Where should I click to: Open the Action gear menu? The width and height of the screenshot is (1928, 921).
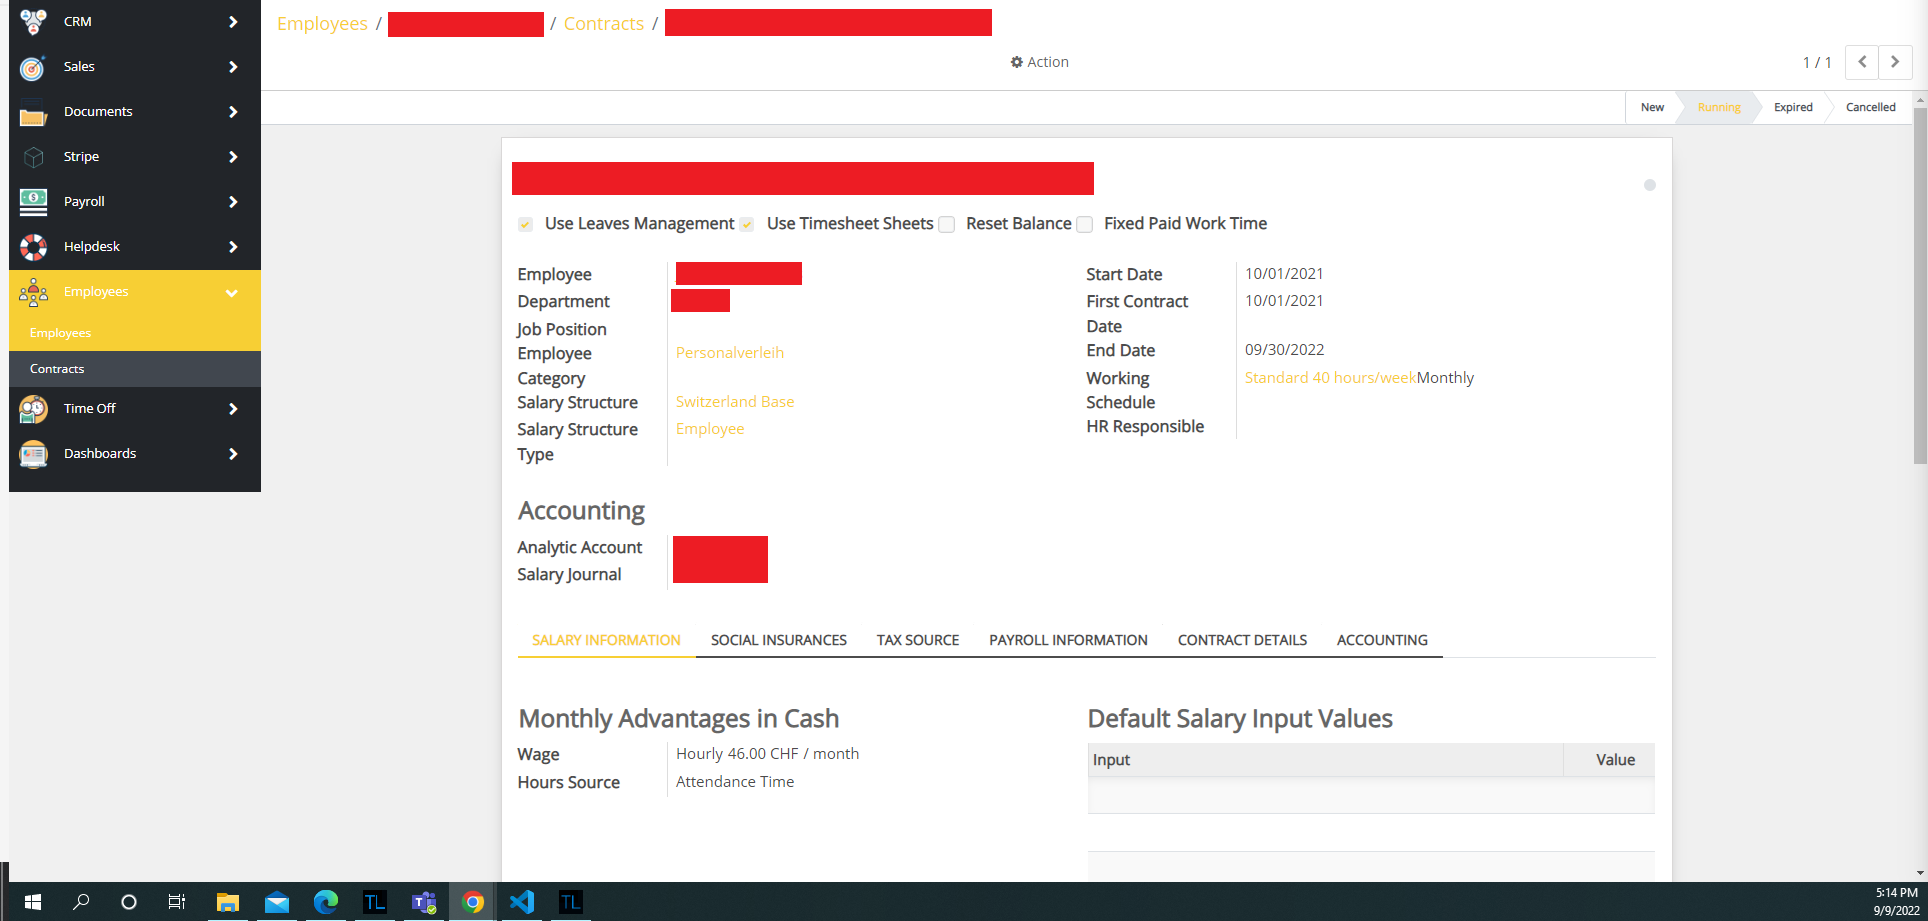tap(1040, 61)
